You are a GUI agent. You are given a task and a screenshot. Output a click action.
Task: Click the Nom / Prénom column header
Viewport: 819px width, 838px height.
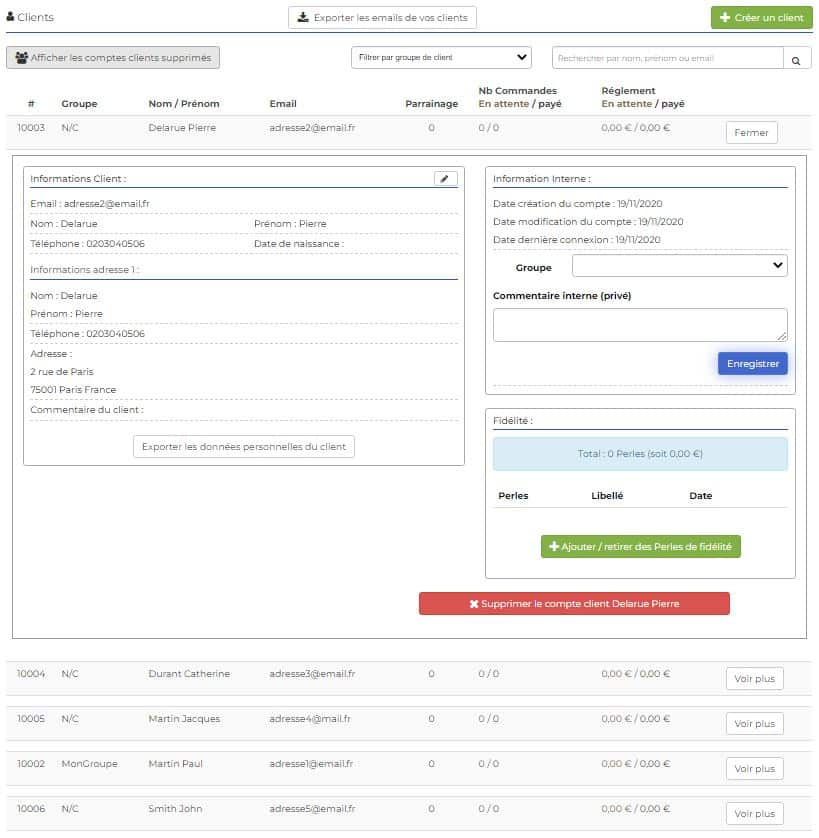(x=184, y=104)
